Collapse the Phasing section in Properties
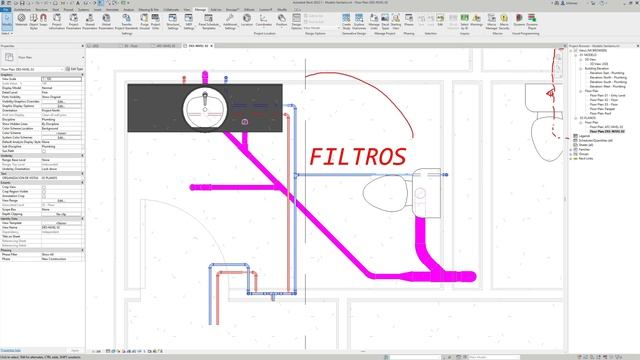 [x=82, y=250]
